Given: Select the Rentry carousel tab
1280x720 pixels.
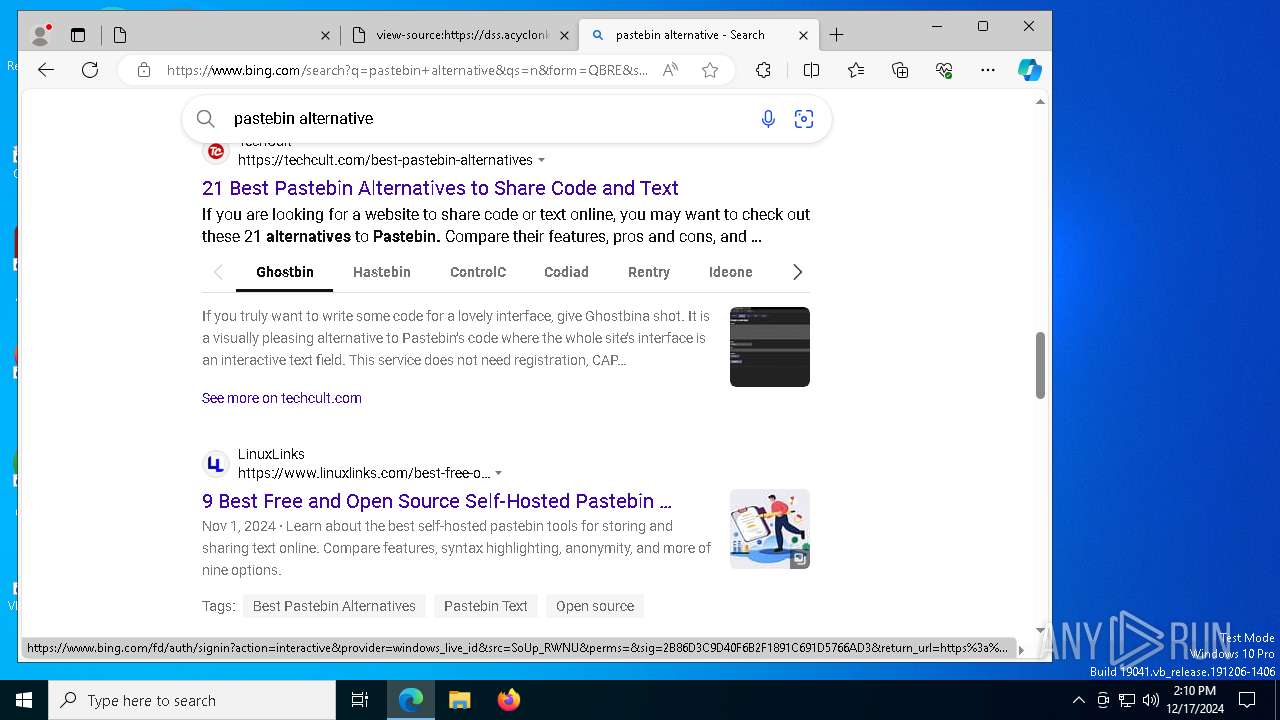Looking at the screenshot, I should (649, 272).
